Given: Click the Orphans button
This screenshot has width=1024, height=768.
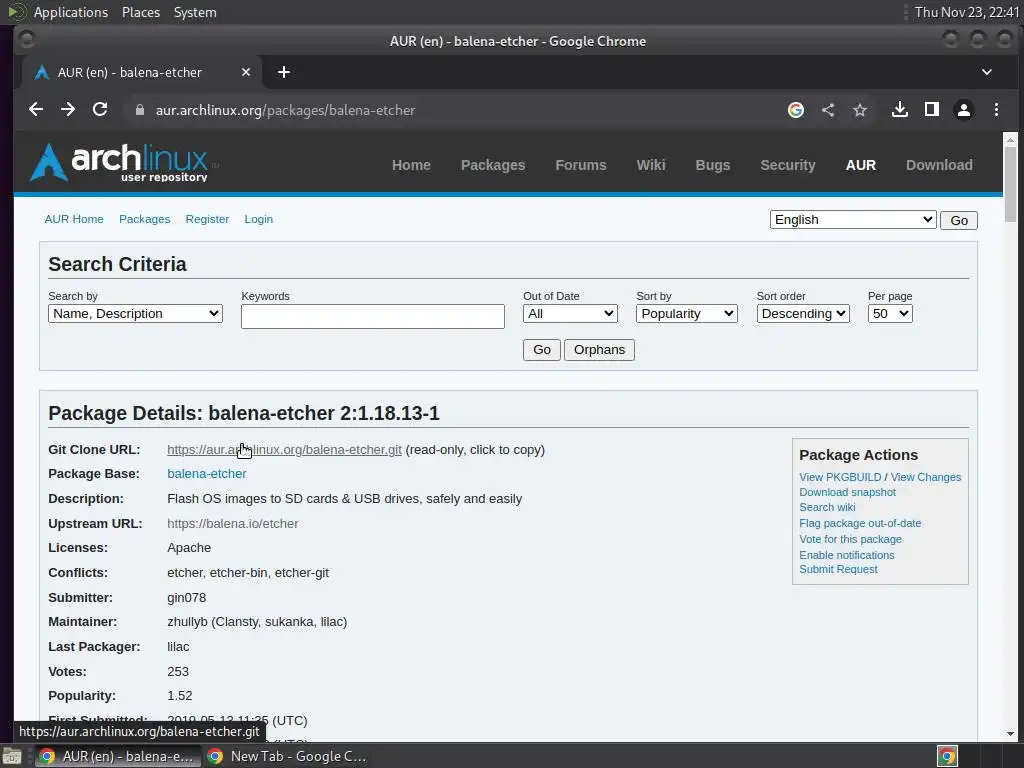Looking at the screenshot, I should point(599,349).
